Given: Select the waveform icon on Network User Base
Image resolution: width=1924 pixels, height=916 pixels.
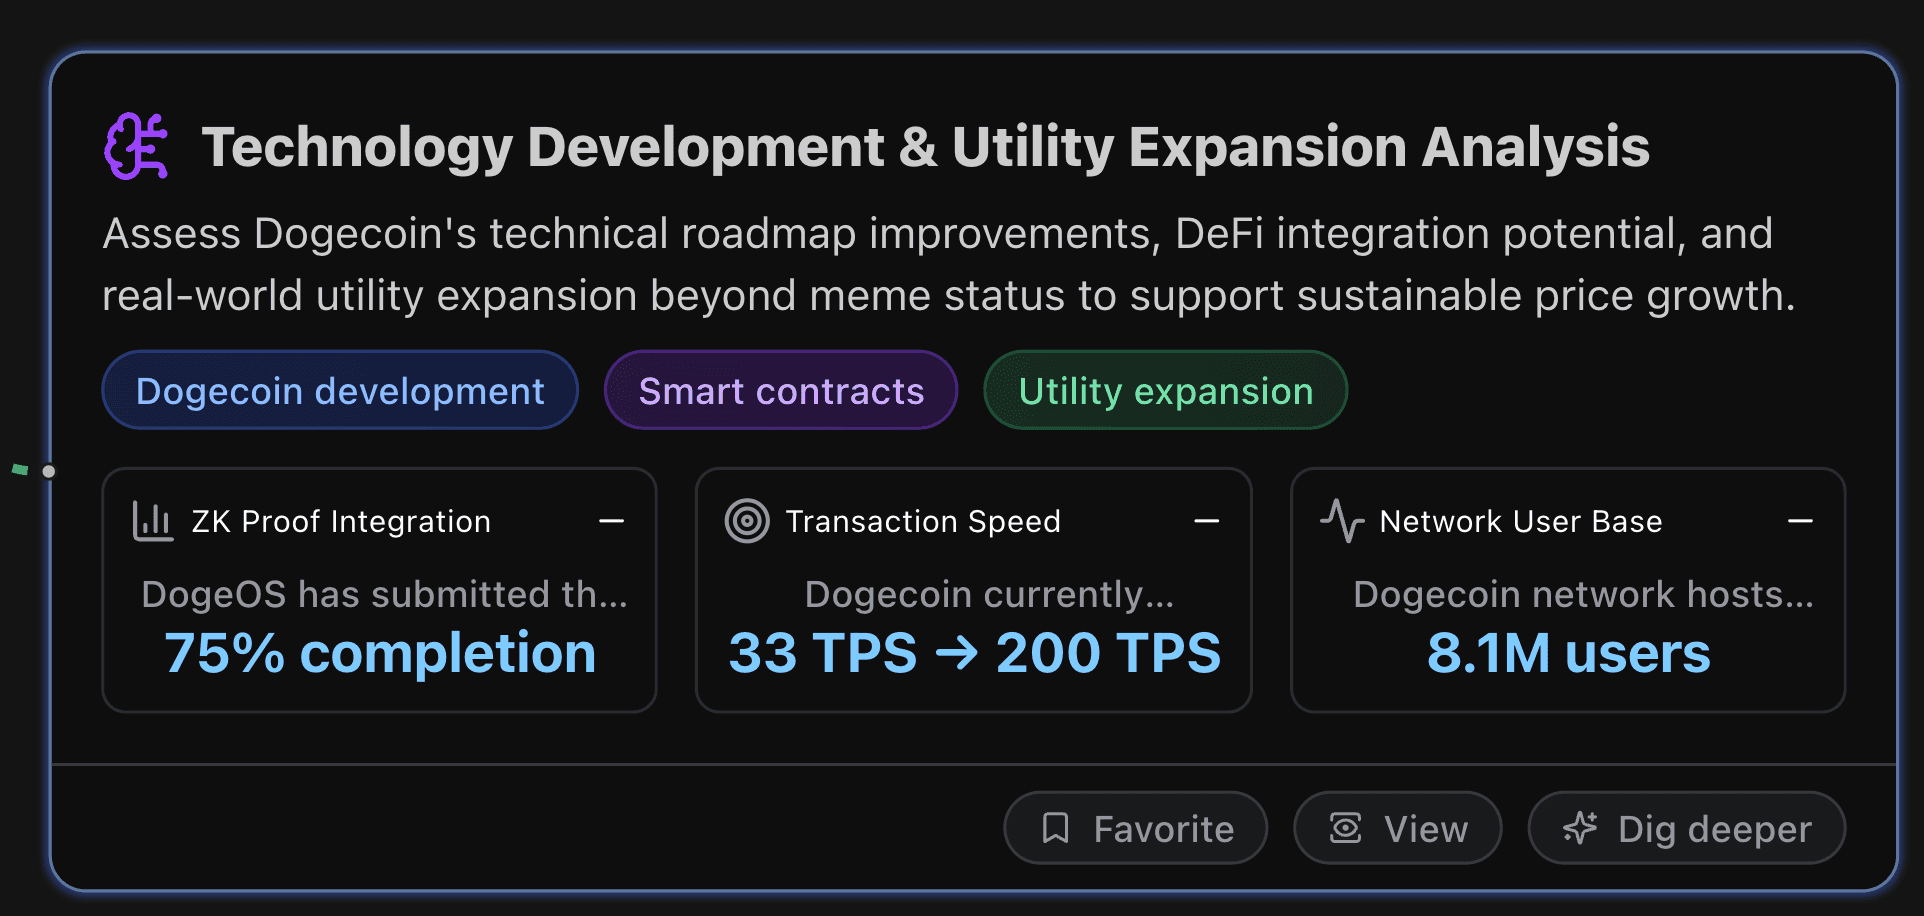Looking at the screenshot, I should [1343, 521].
